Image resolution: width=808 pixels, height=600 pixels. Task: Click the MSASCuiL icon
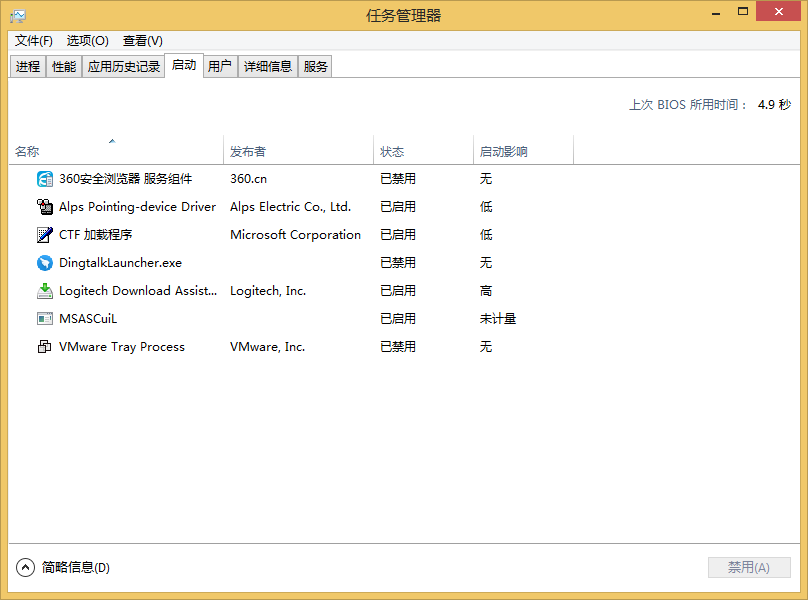pos(45,319)
